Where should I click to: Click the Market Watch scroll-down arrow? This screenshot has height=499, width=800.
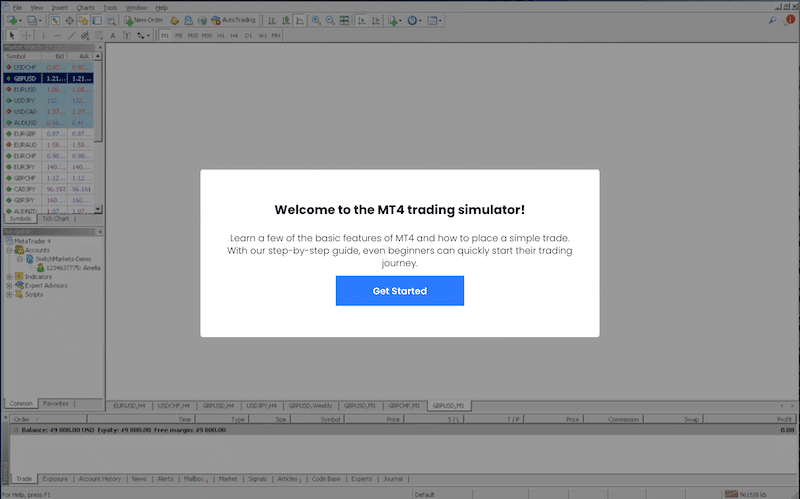tap(98, 209)
